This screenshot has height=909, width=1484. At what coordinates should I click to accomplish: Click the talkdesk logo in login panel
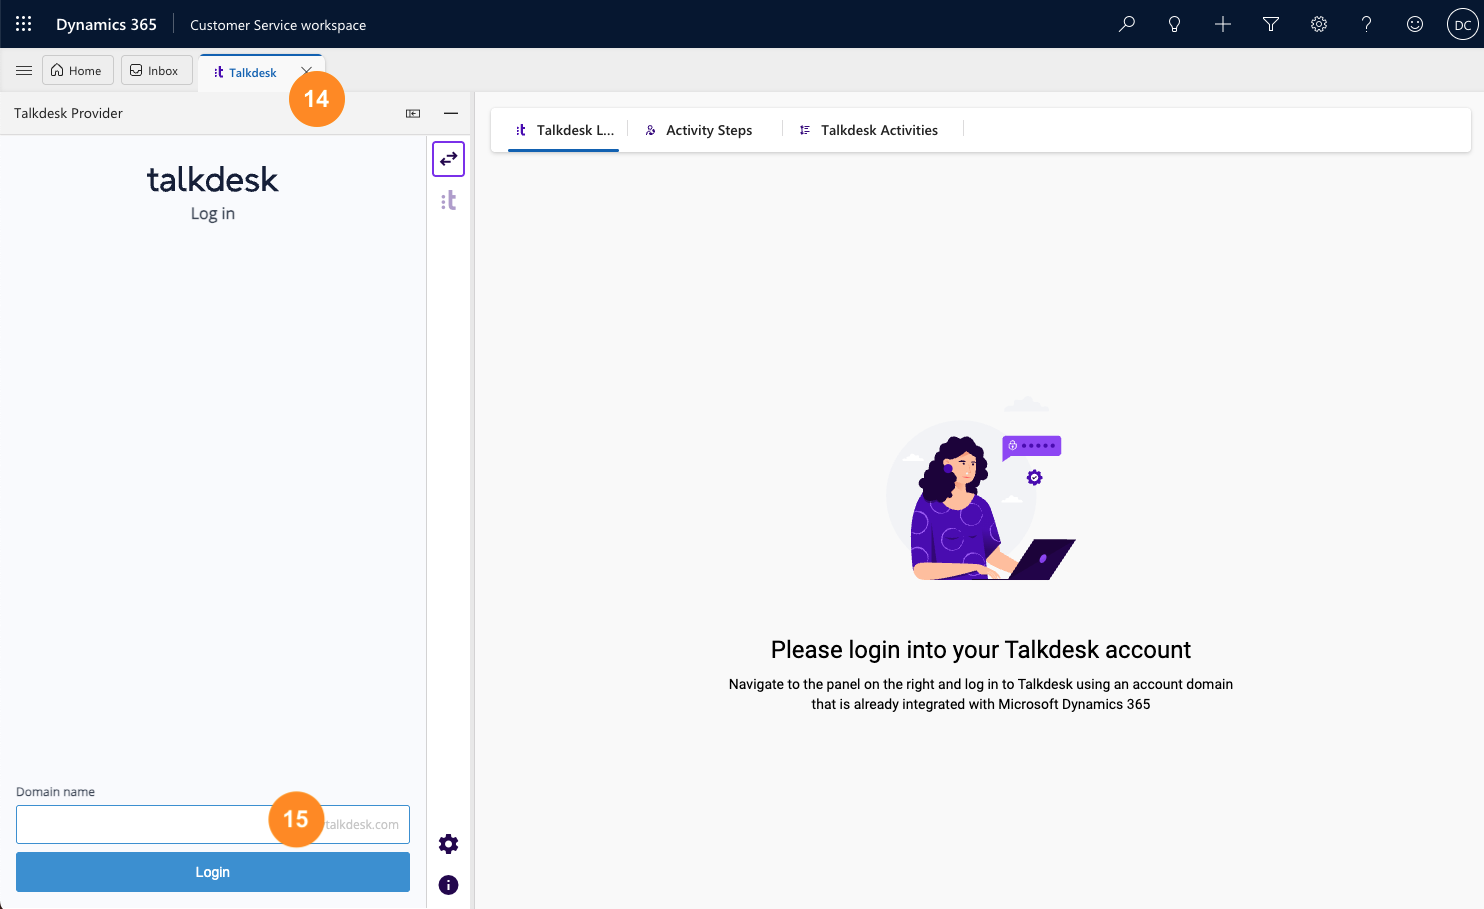click(213, 179)
